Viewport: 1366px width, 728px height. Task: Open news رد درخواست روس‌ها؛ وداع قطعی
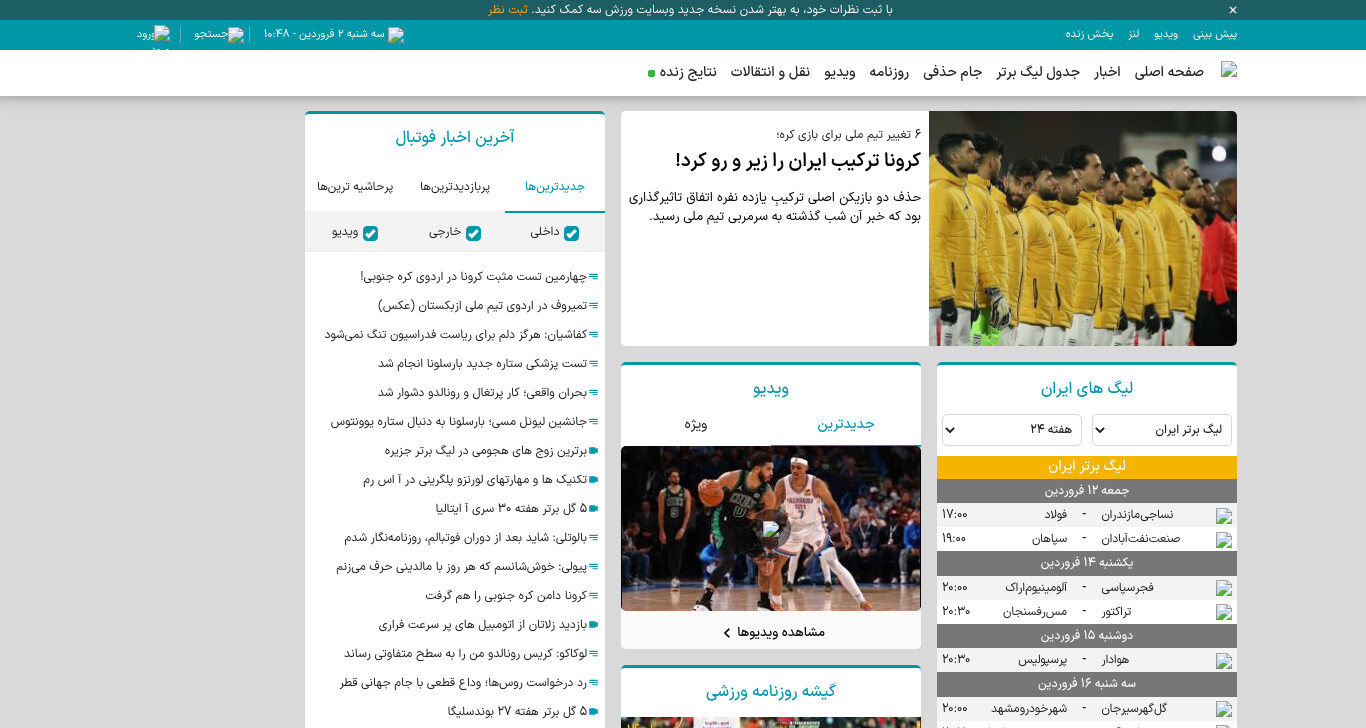click(x=463, y=683)
